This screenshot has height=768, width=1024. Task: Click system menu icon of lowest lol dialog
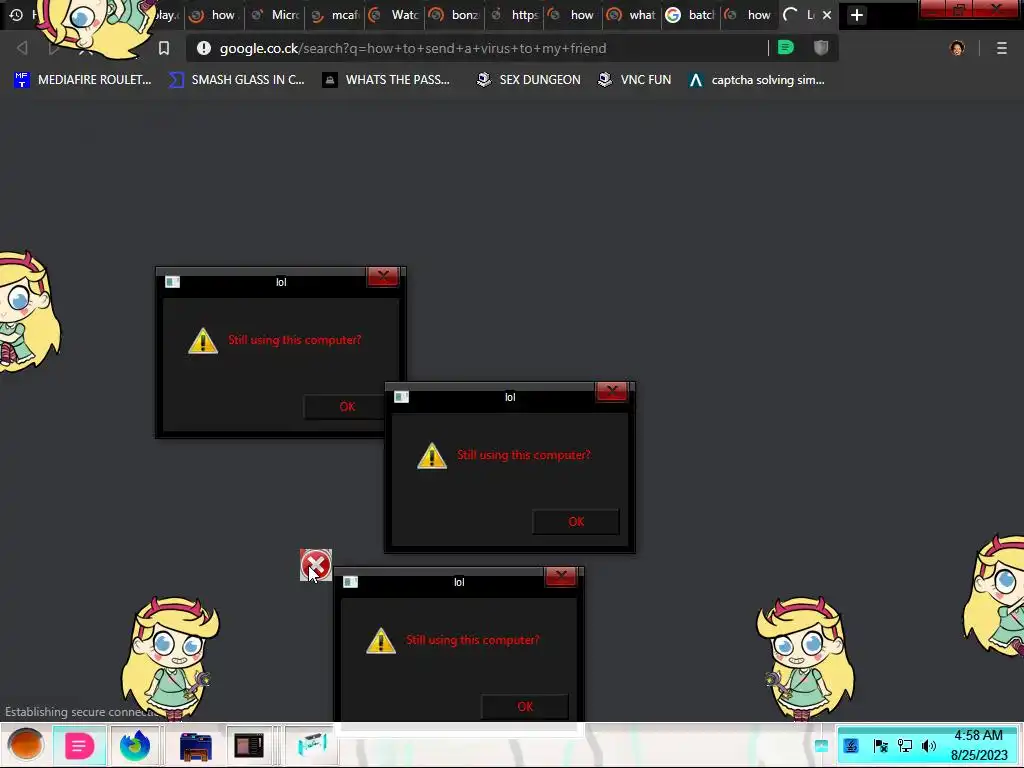coord(351,581)
